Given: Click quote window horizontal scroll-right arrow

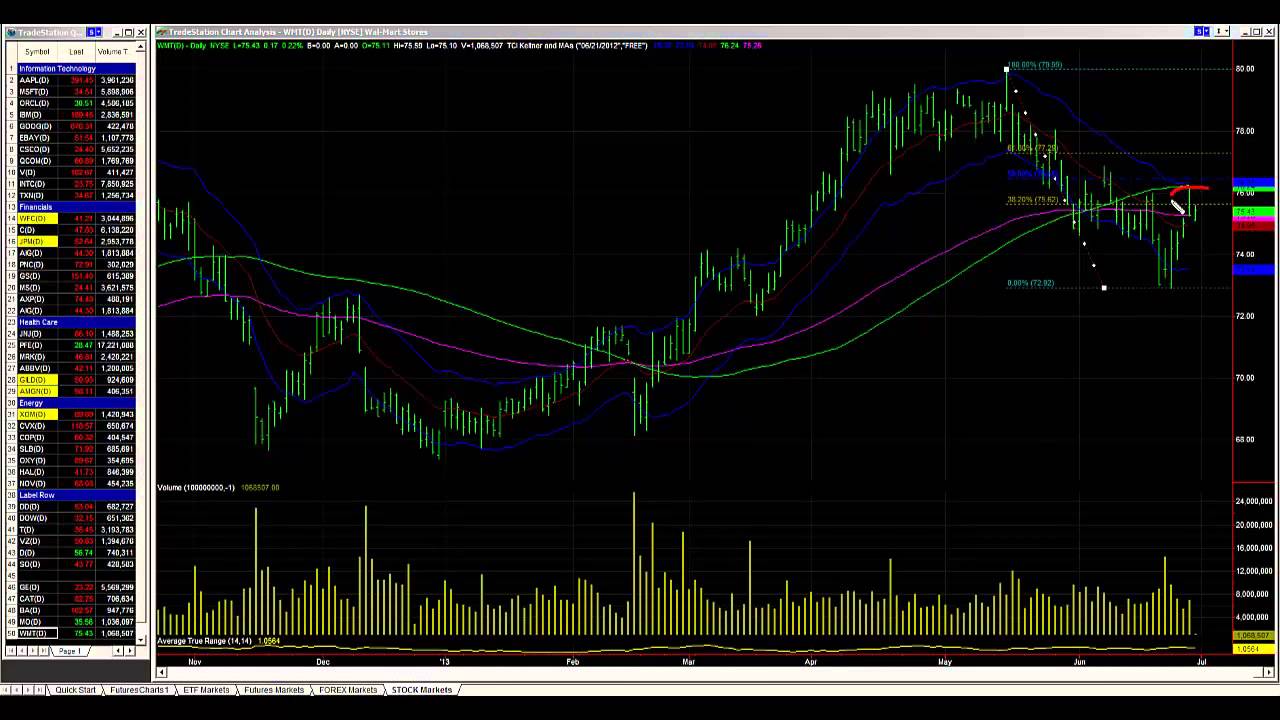Looking at the screenshot, I should tap(130, 651).
